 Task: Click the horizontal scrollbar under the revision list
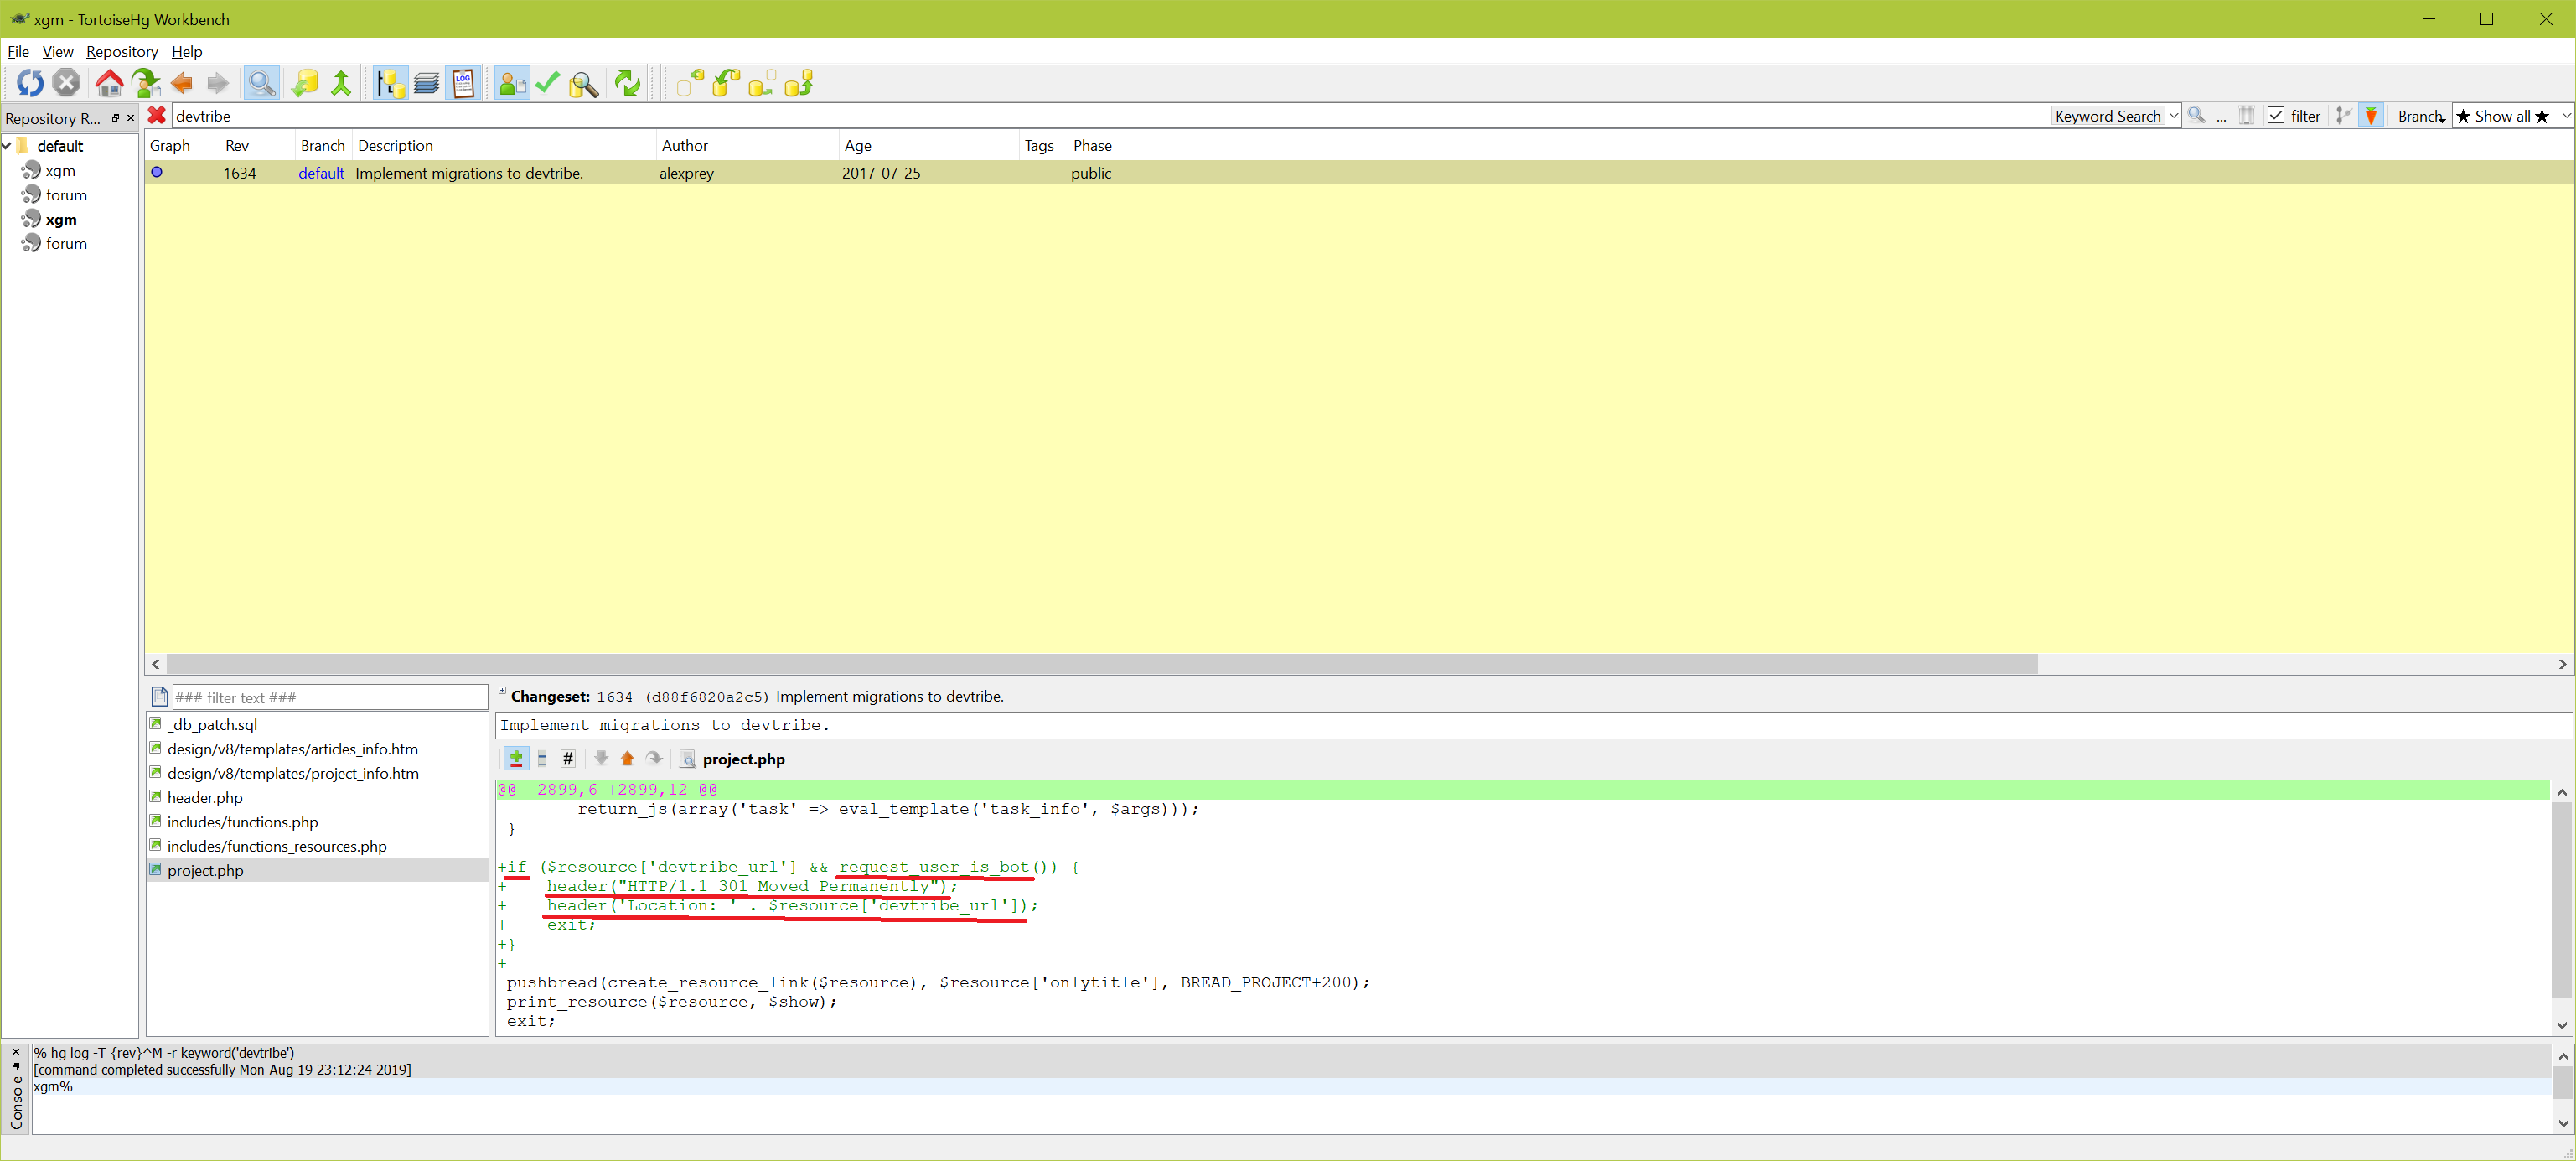tap(1100, 664)
